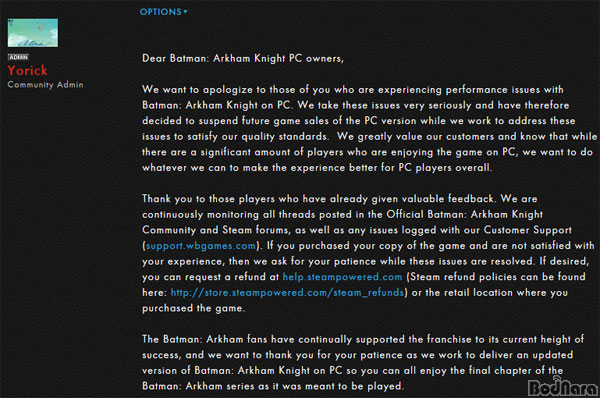
Task: Click the paragraph starting 'We want to apologize'
Action: click(x=369, y=129)
